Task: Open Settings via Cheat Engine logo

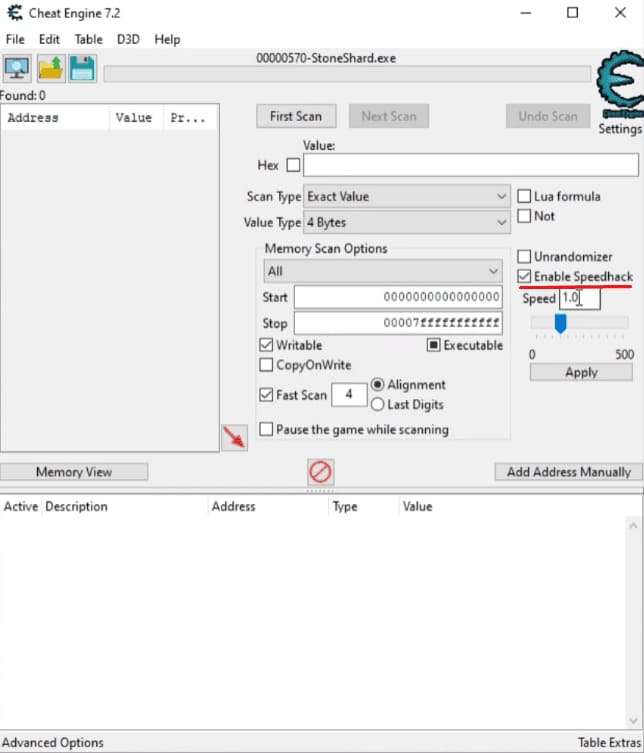Action: pyautogui.click(x=620, y=85)
